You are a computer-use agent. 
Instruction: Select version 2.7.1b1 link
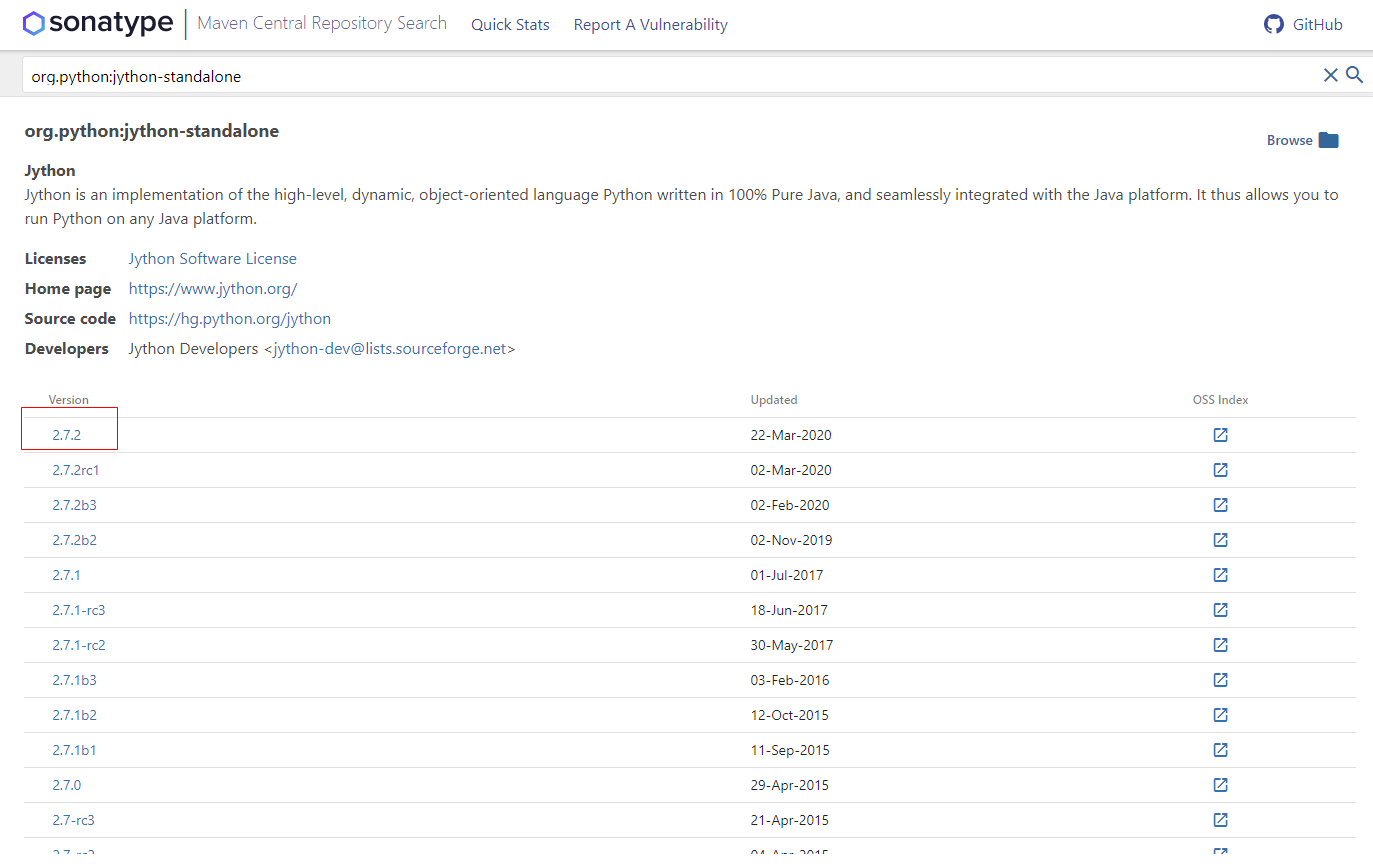tap(74, 750)
